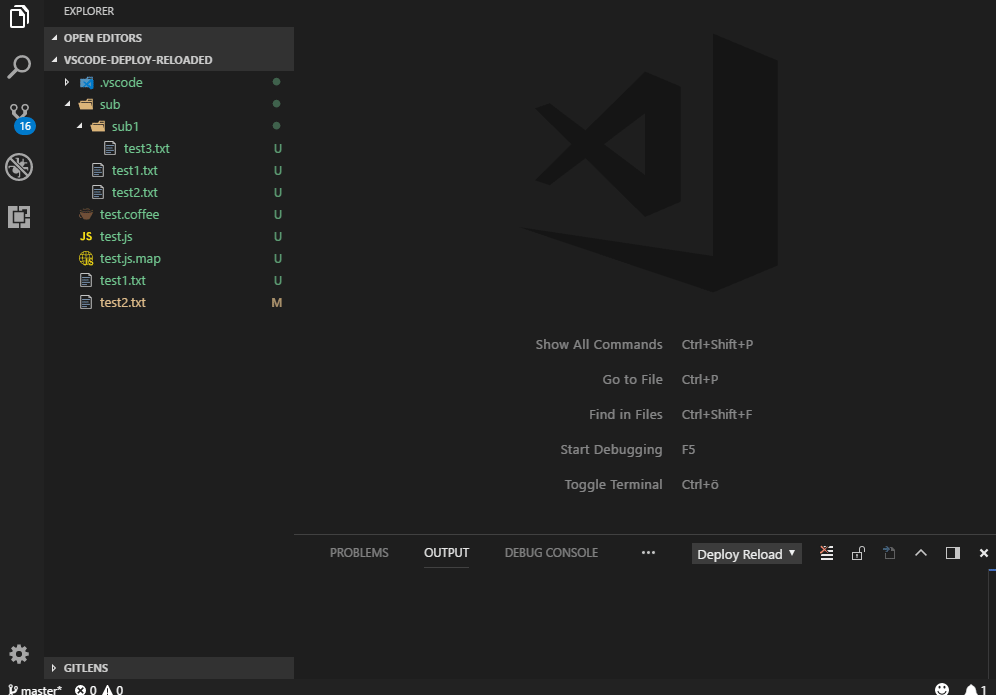Switch to the PROBLEMS tab

pyautogui.click(x=359, y=553)
